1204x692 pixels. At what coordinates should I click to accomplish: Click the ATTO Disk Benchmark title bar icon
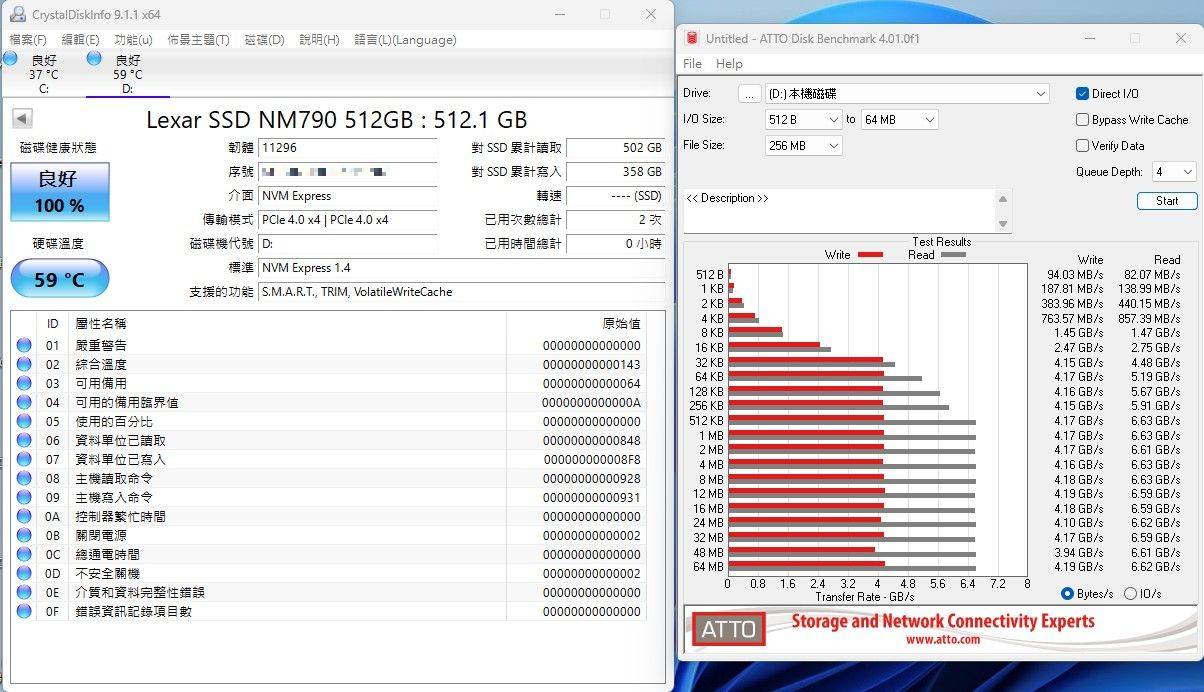[x=691, y=38]
